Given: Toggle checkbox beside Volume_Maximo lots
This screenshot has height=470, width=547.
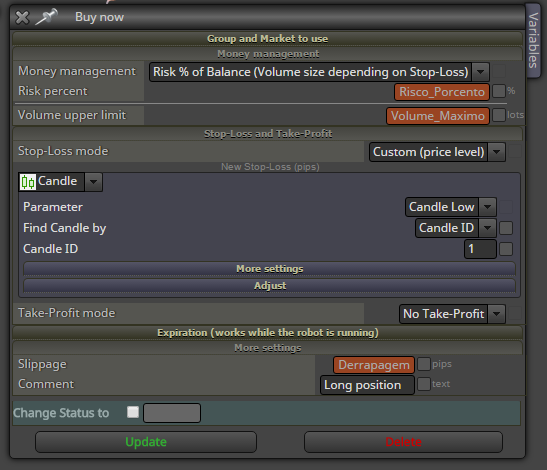Looking at the screenshot, I should coord(499,115).
